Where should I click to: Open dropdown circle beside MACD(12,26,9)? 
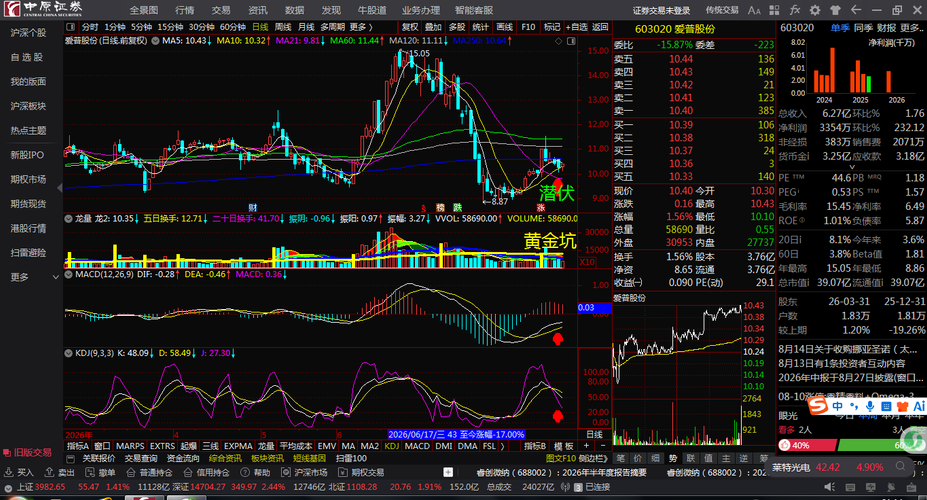69,274
